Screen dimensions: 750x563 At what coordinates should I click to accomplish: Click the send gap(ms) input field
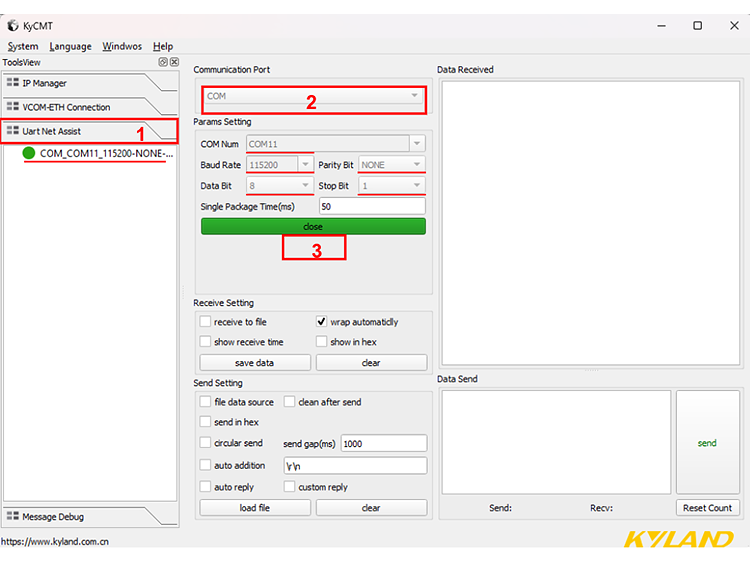pos(384,443)
